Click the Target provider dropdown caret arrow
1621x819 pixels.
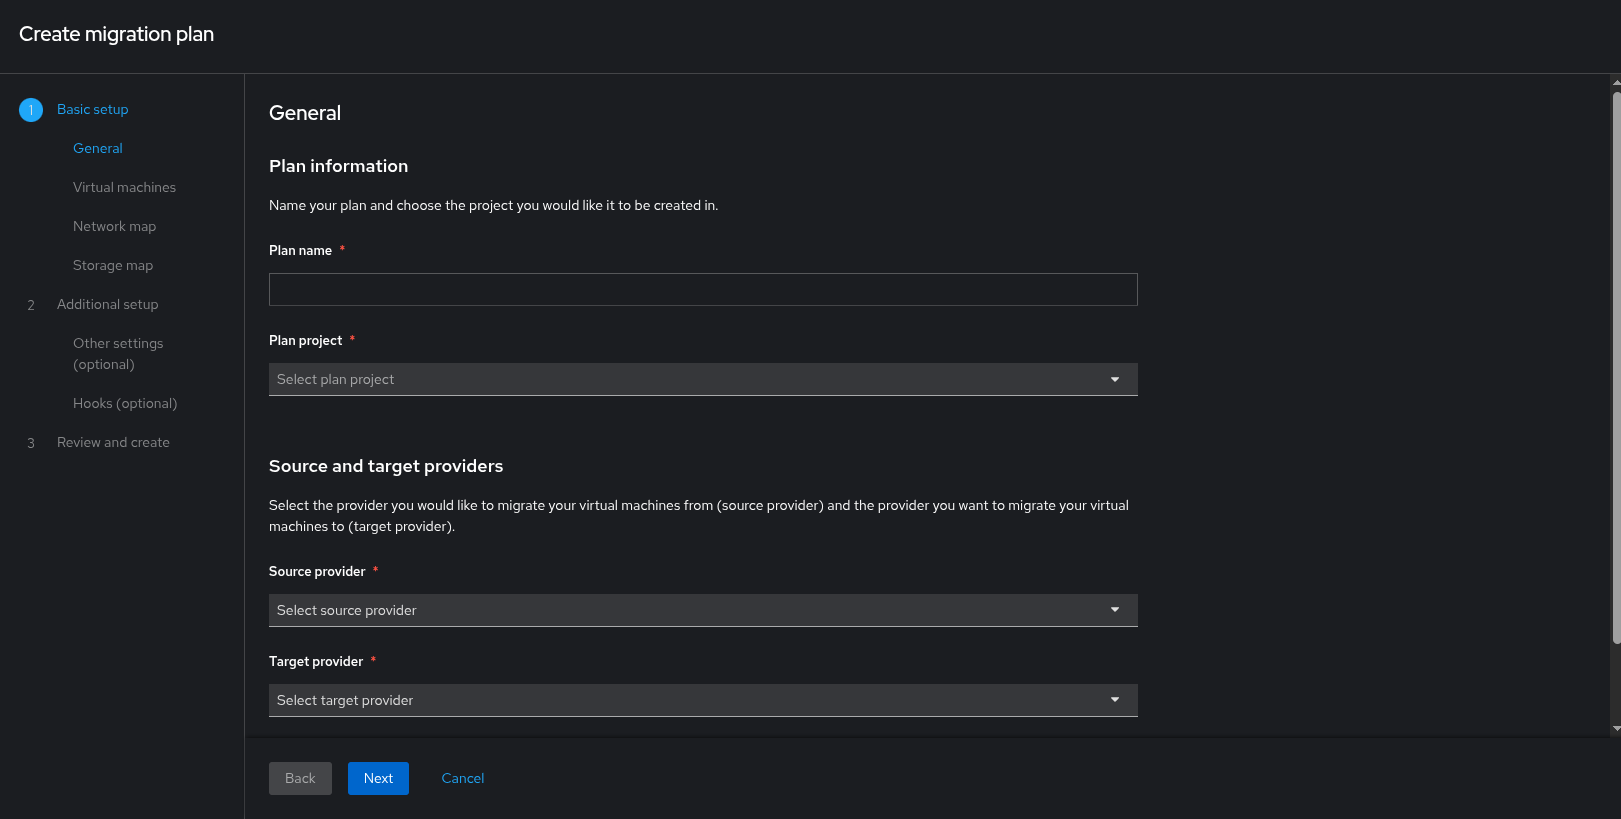tap(1115, 700)
